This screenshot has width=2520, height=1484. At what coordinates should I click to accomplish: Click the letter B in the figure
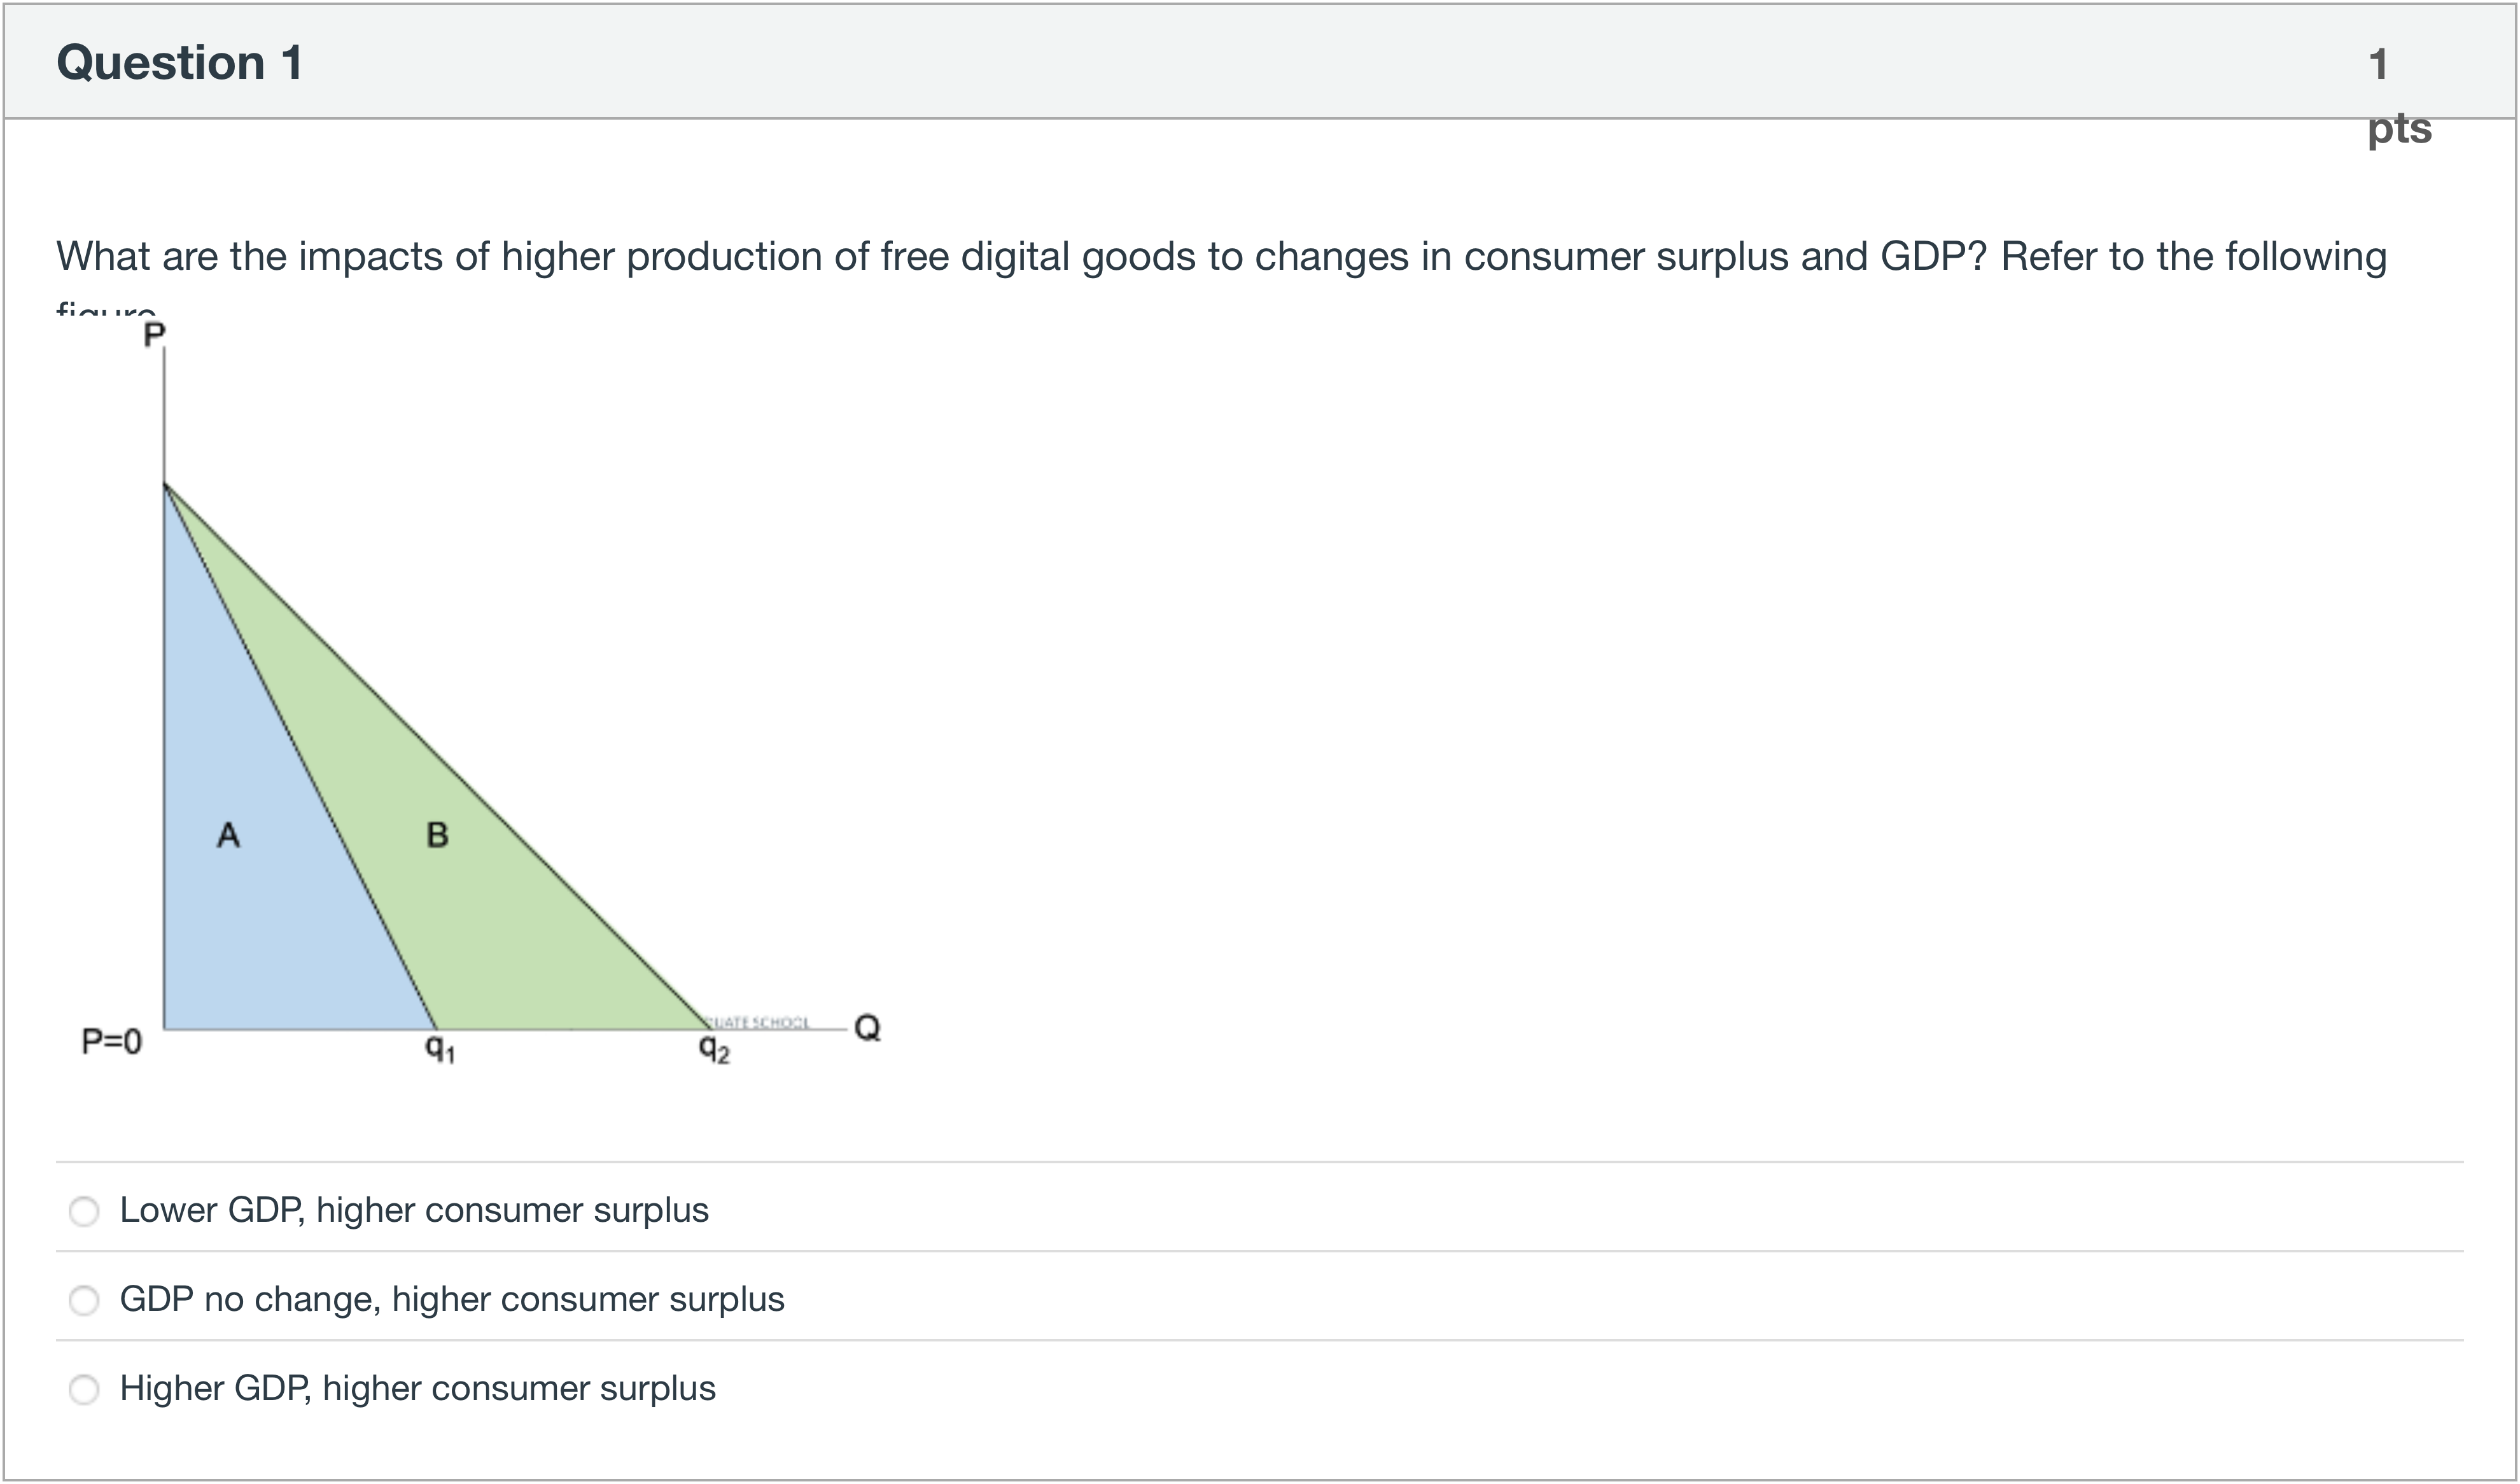(x=437, y=835)
